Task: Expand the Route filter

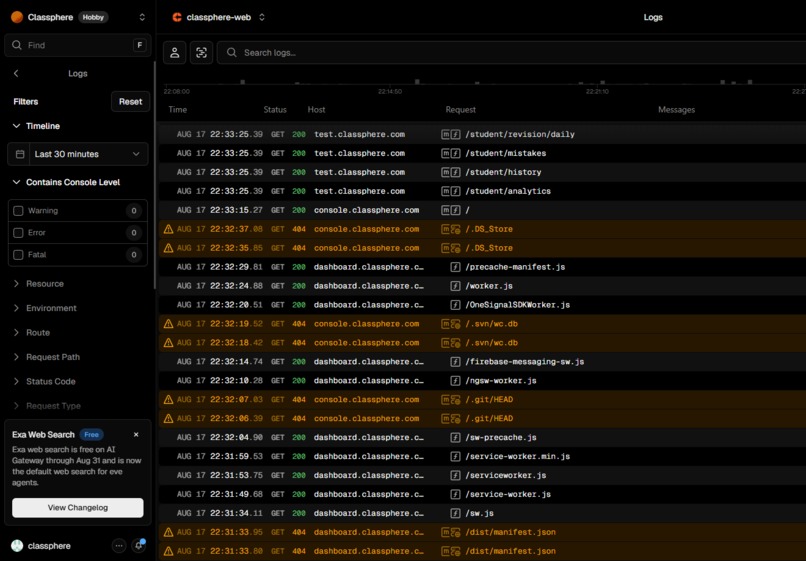Action: click(x=31, y=333)
